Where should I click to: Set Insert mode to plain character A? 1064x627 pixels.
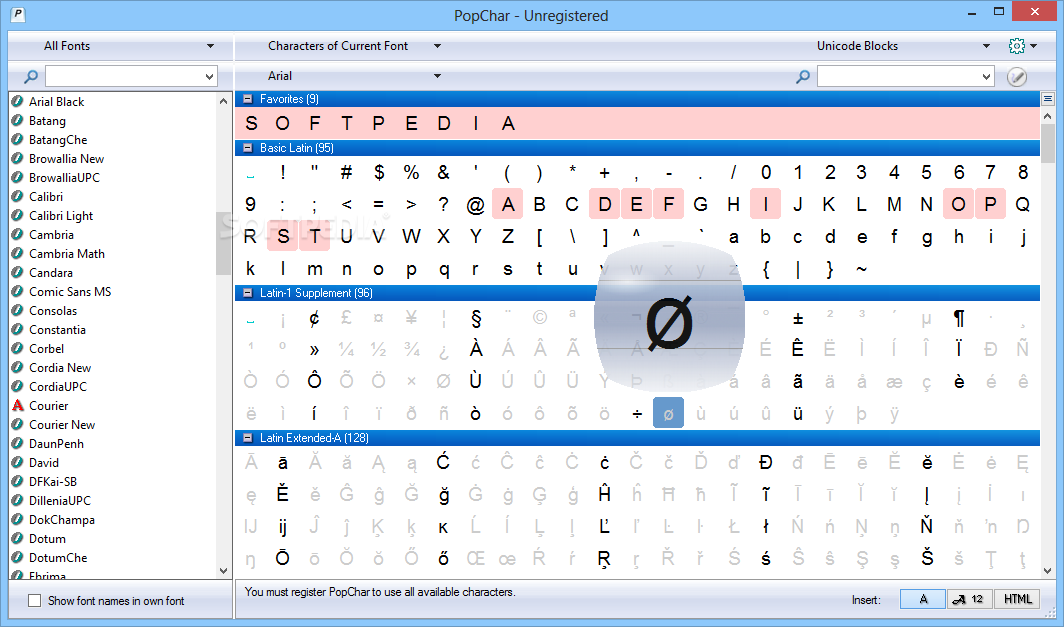(x=923, y=599)
